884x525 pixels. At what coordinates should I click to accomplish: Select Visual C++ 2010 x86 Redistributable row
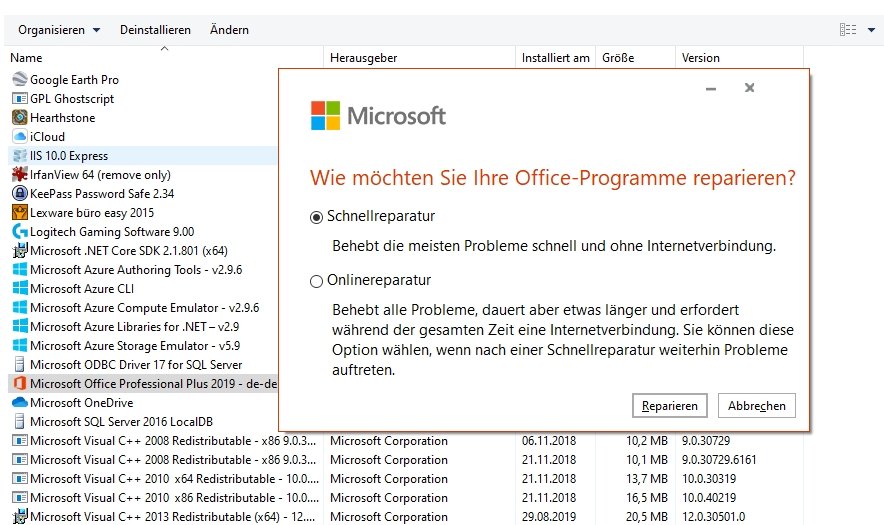pos(406,497)
